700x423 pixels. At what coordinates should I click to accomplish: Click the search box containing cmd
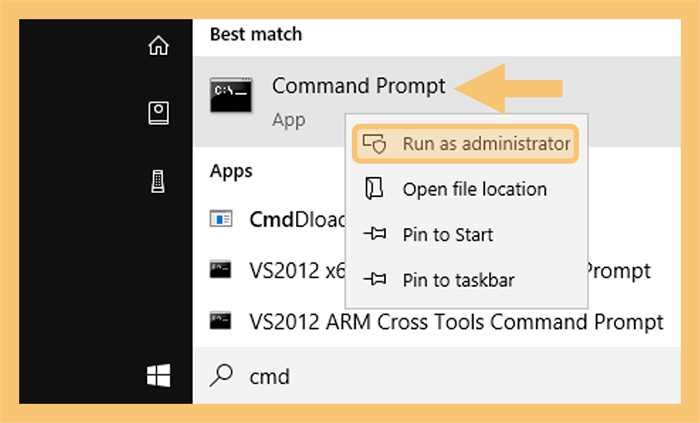coord(437,376)
